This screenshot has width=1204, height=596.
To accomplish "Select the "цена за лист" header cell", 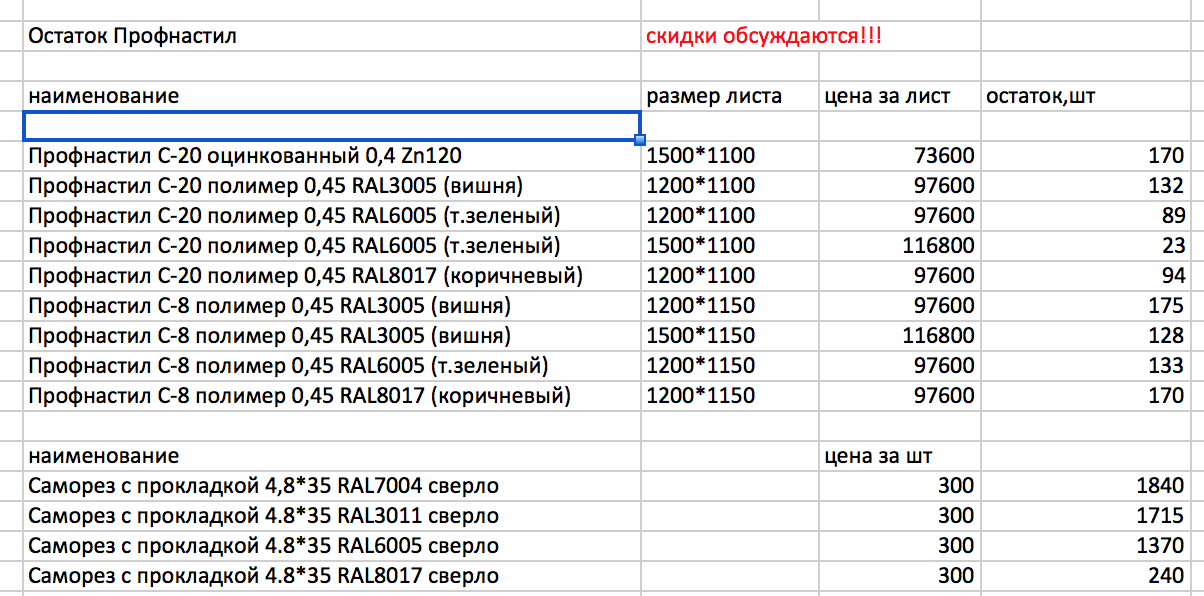I will click(887, 96).
